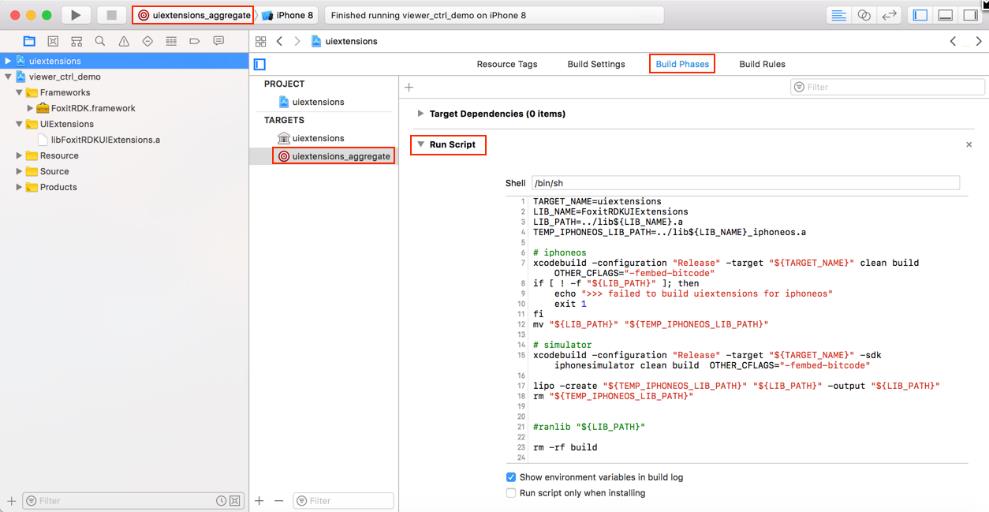Show the Version editor arrows icon

tap(889, 16)
